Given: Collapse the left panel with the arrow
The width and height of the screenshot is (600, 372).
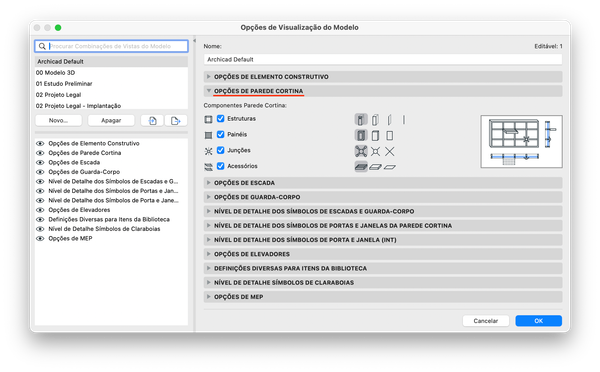Looking at the screenshot, I should click(x=194, y=41).
